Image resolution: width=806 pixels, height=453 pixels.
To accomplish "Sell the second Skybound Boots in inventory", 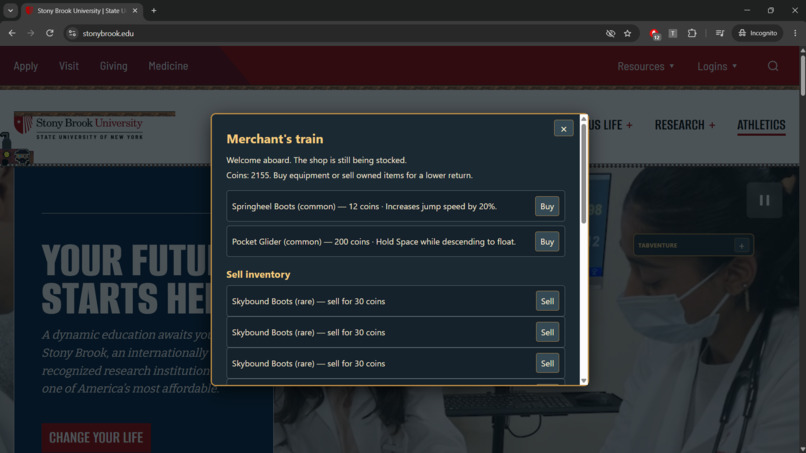I will pos(547,332).
